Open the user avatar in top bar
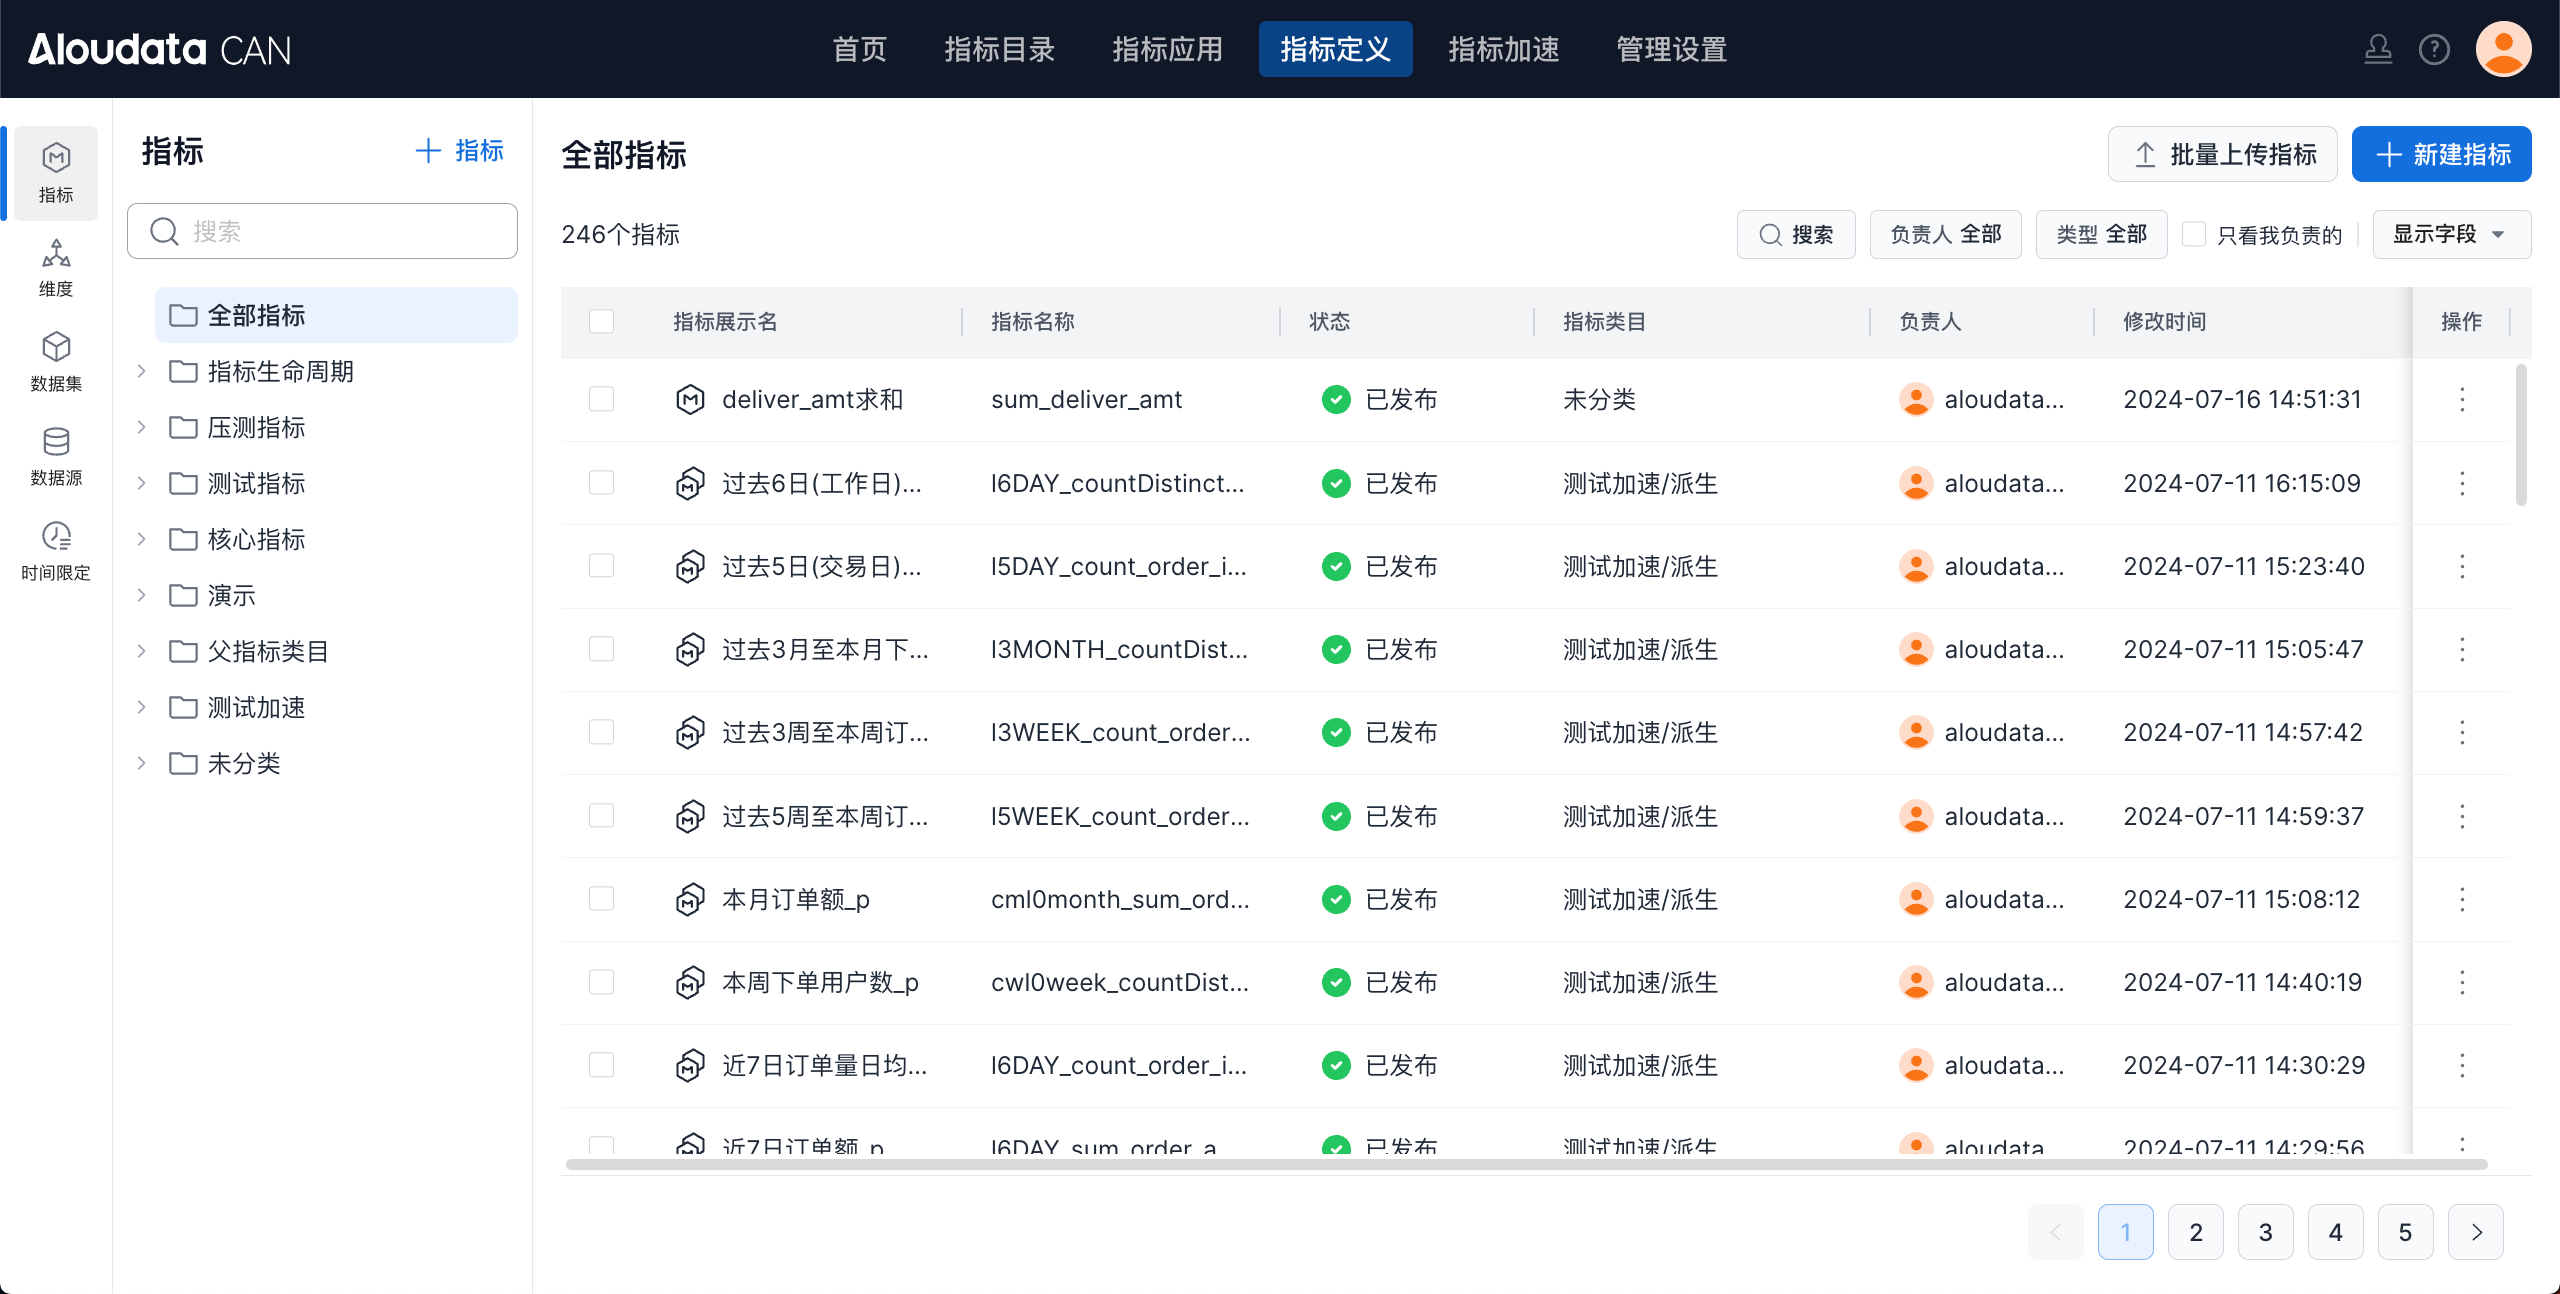Image resolution: width=2560 pixels, height=1294 pixels. (x=2503, y=49)
